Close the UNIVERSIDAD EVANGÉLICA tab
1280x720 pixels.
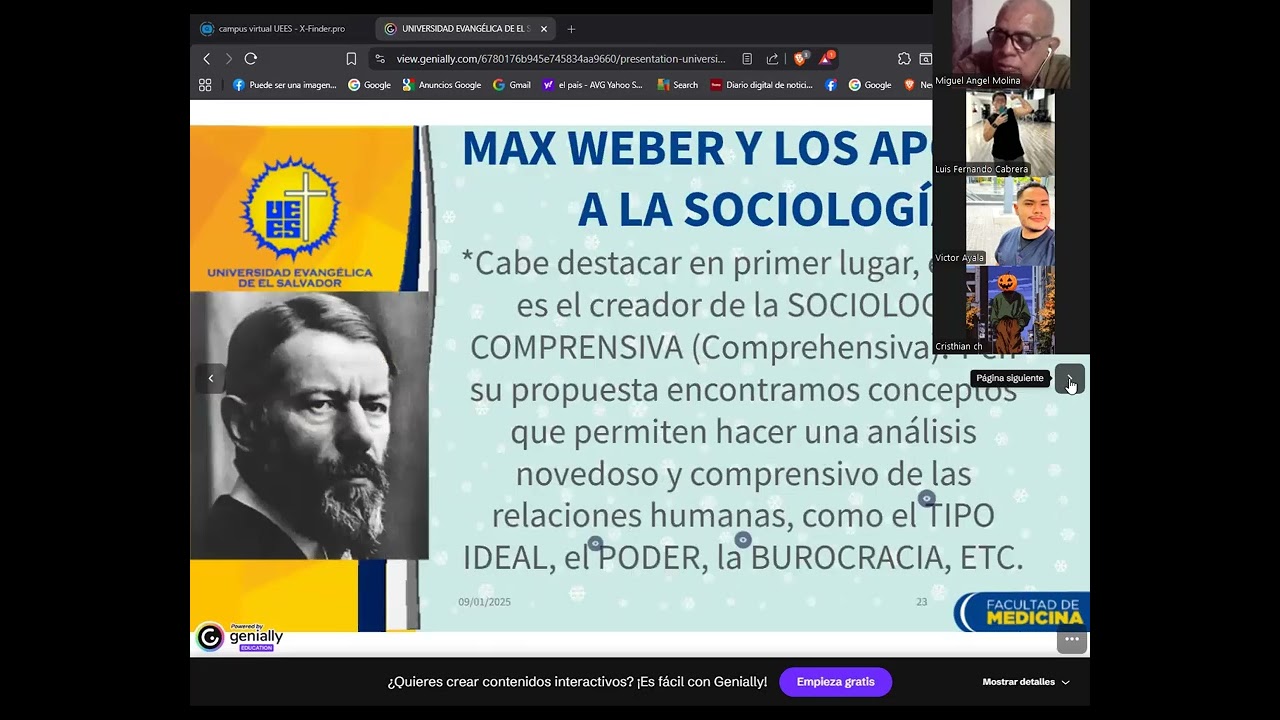(x=544, y=29)
